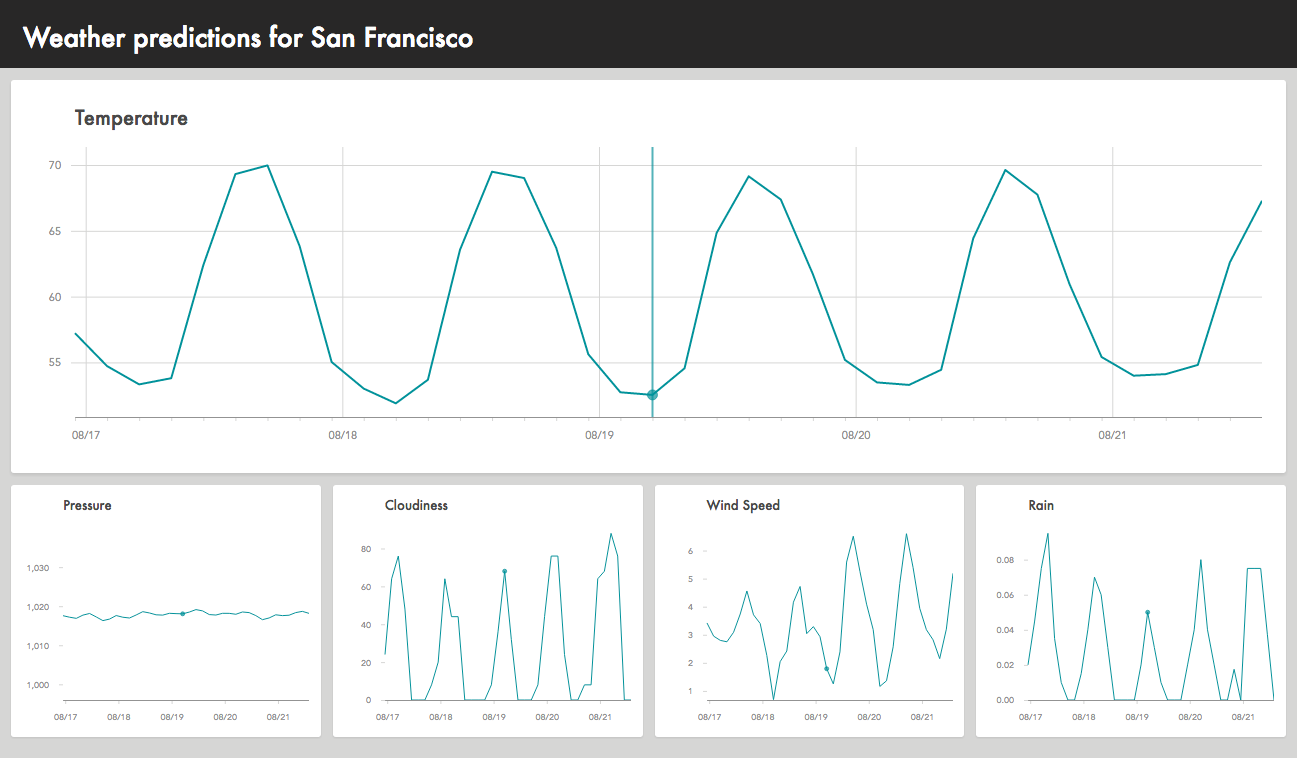
Task: Select the Pressure panel title
Action: click(87, 505)
